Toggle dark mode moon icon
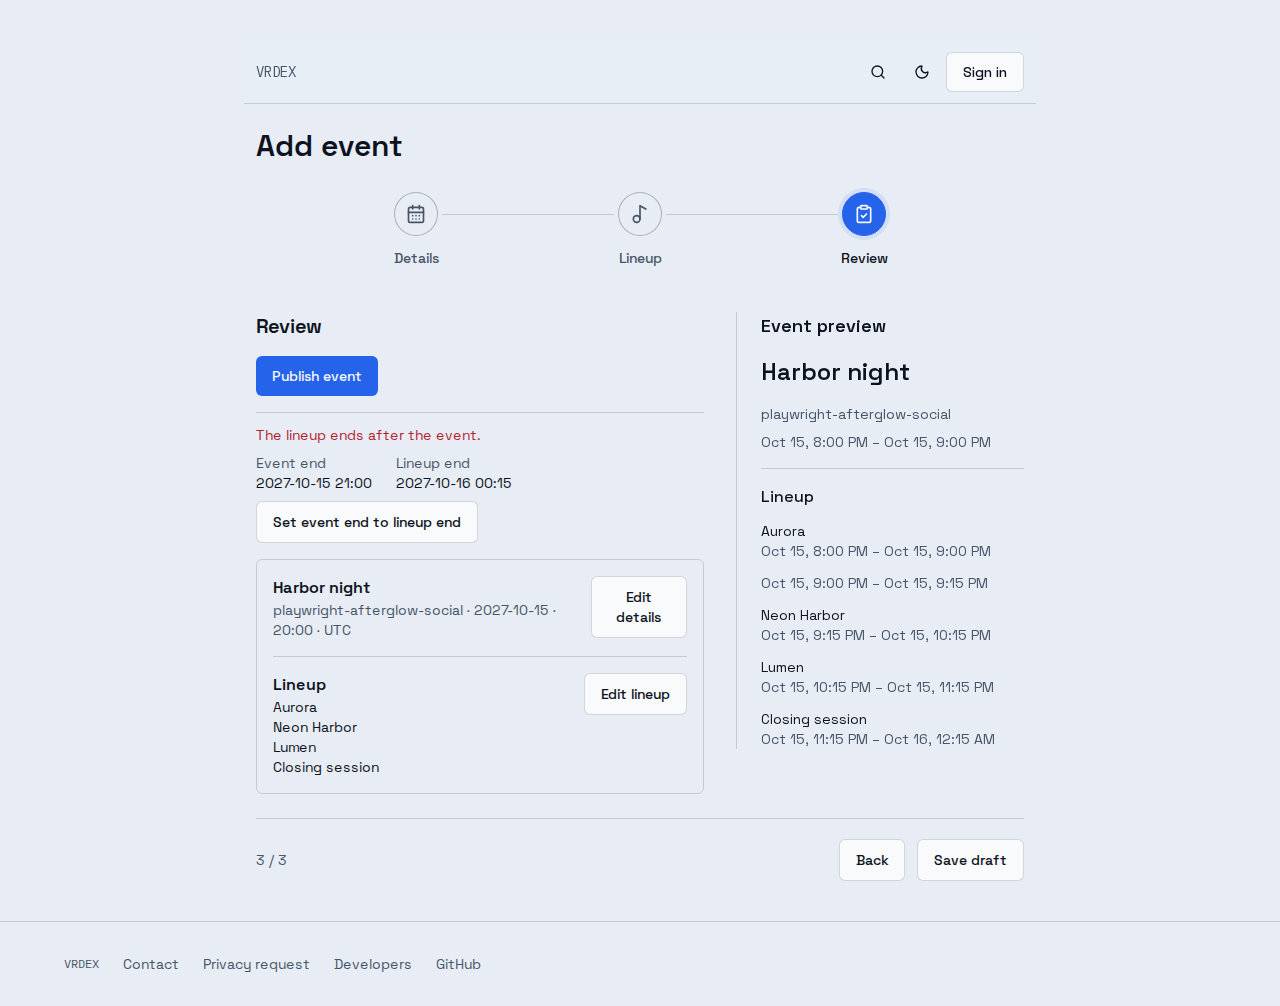Screen dimensions: 1280x1006 pyautogui.click(x=922, y=72)
